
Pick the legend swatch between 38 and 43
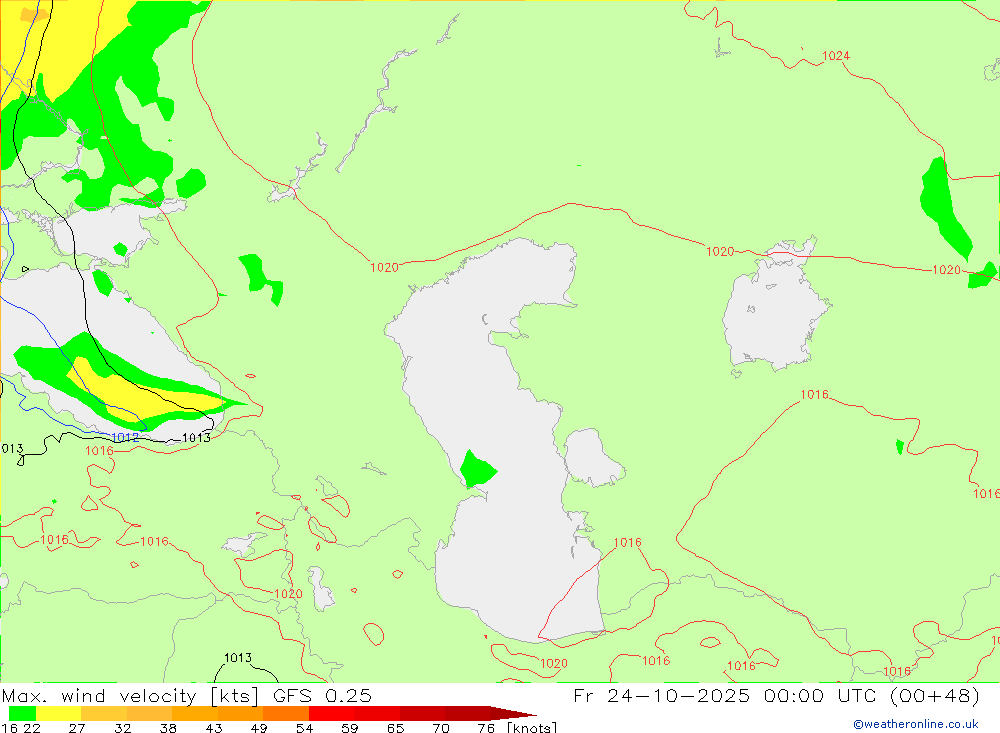(195, 713)
